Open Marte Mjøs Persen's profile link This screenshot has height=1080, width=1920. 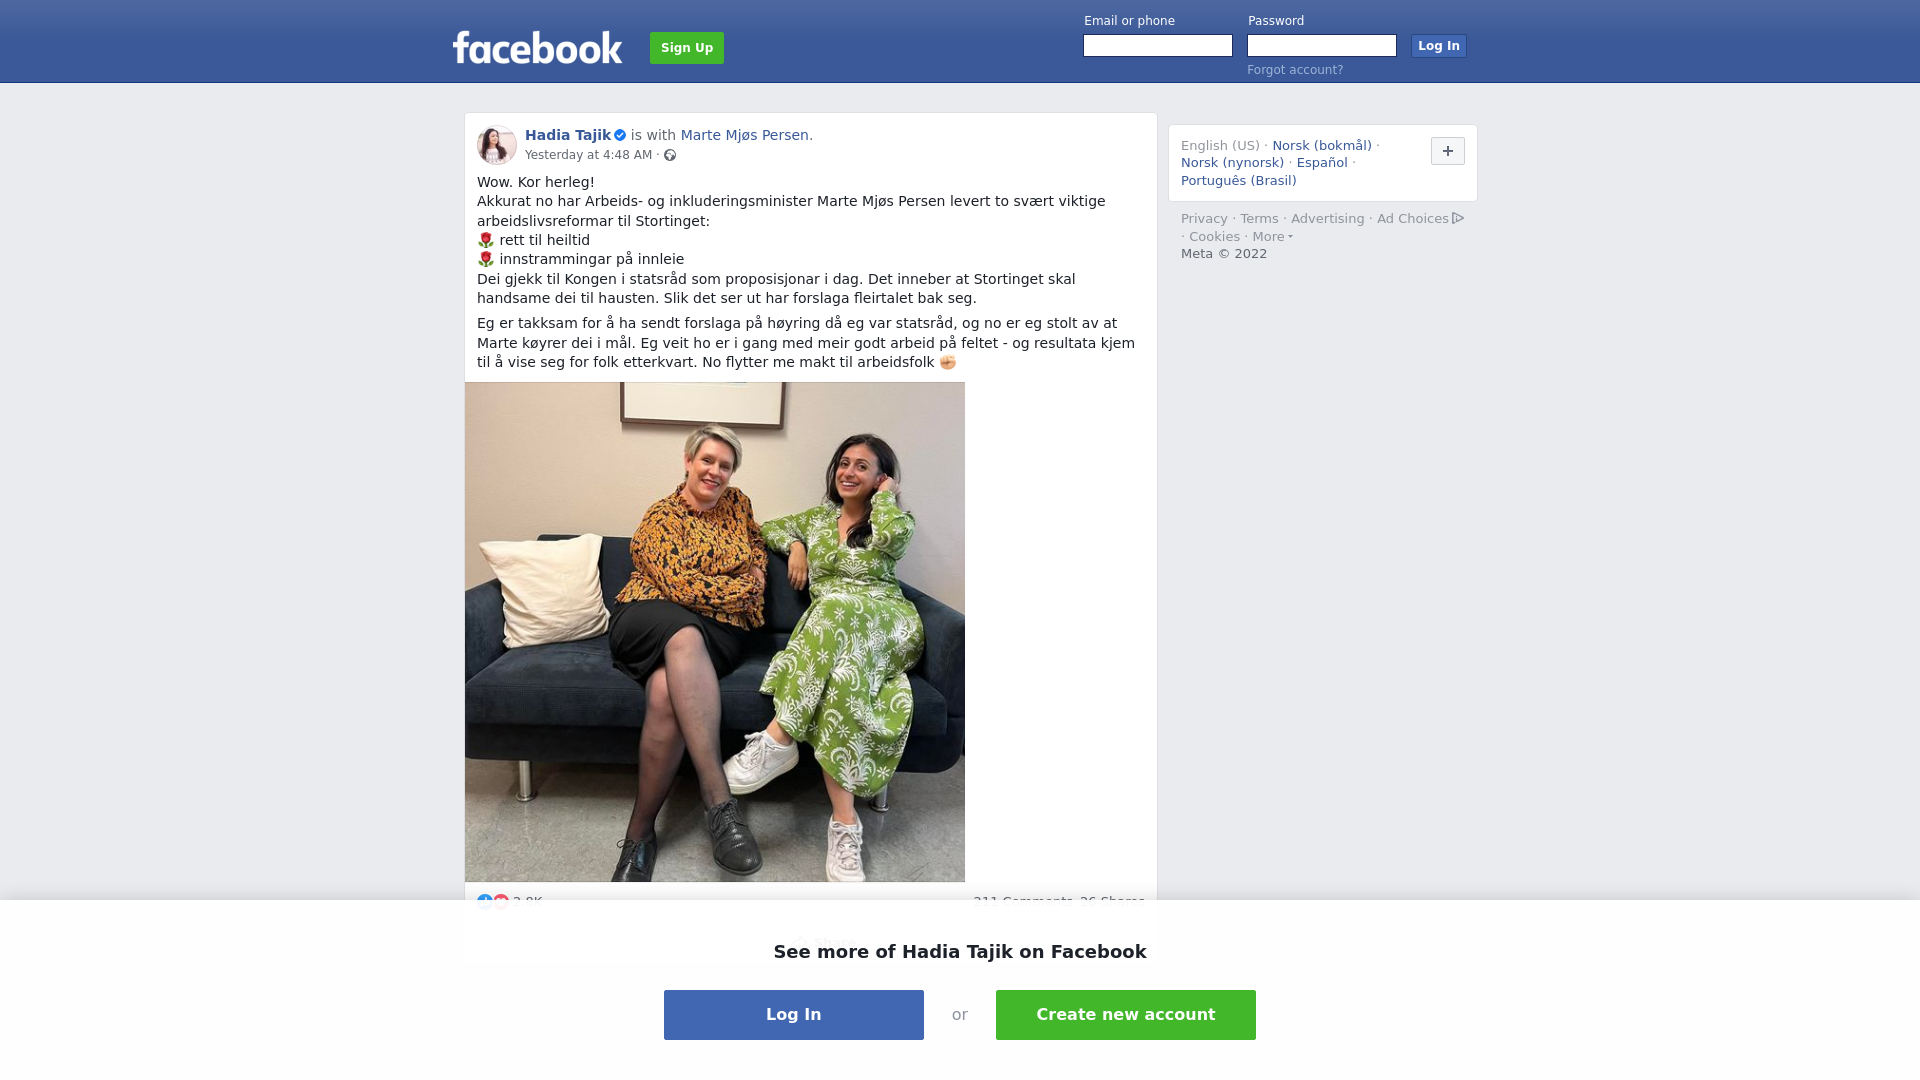point(745,135)
